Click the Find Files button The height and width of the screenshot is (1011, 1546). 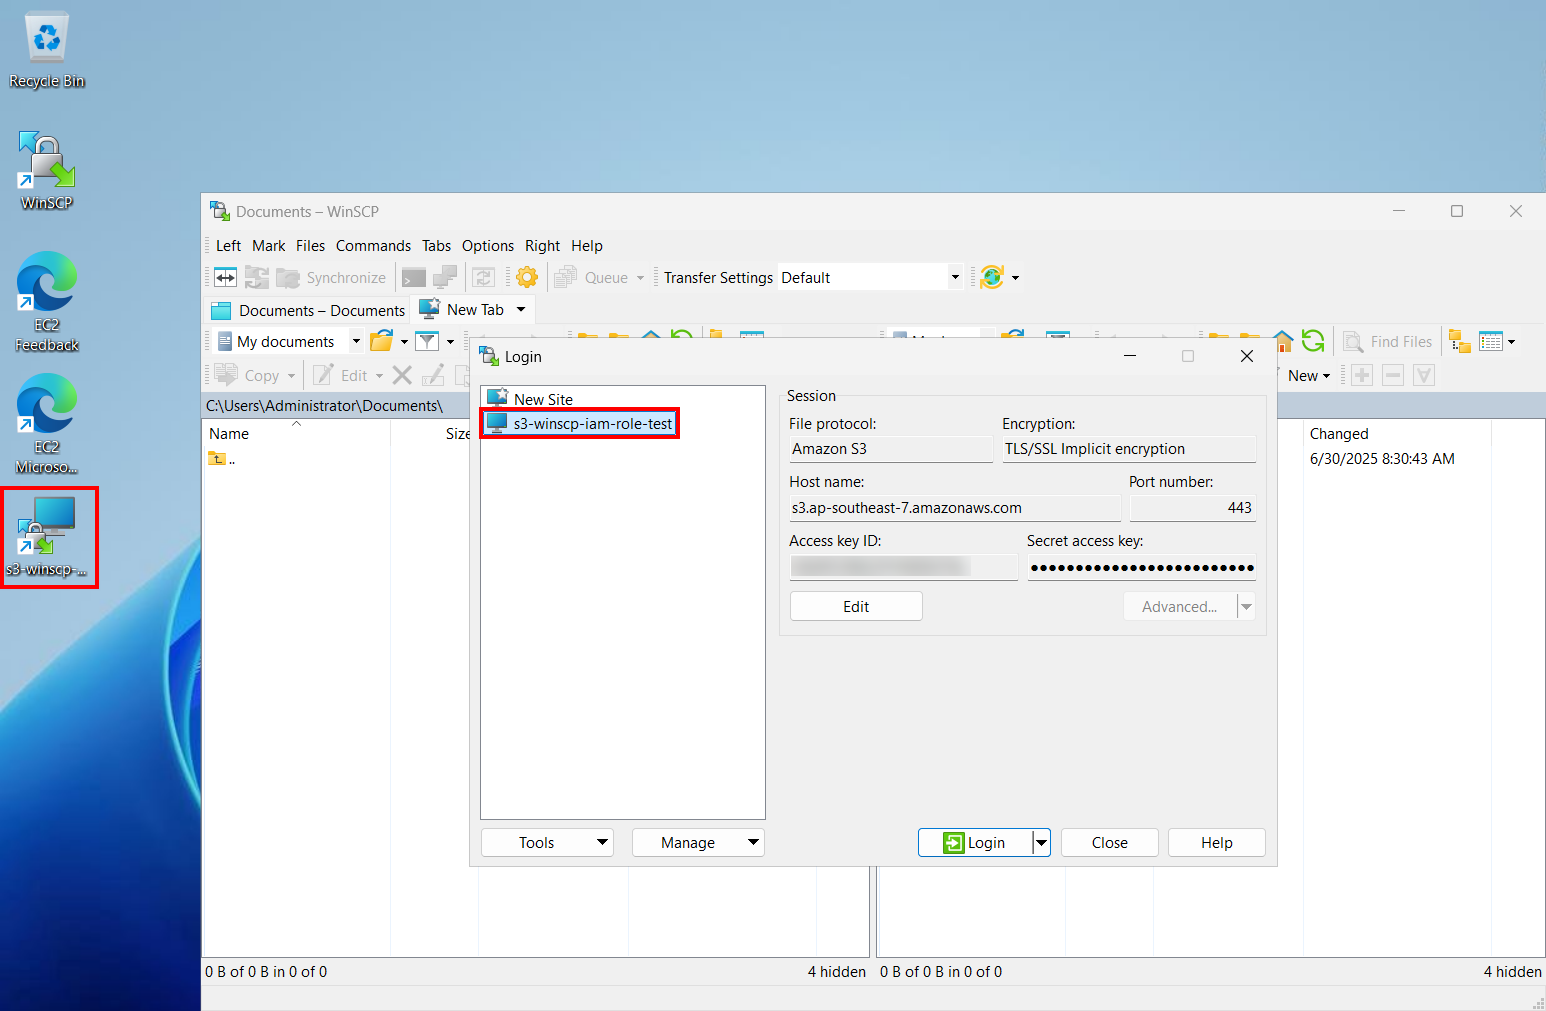[x=1388, y=341]
